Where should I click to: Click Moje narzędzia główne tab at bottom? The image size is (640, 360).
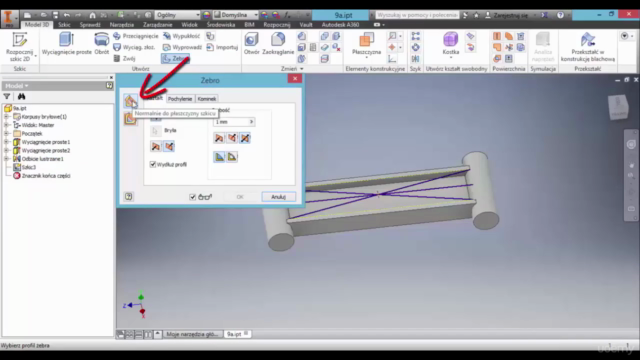pyautogui.click(x=192, y=334)
